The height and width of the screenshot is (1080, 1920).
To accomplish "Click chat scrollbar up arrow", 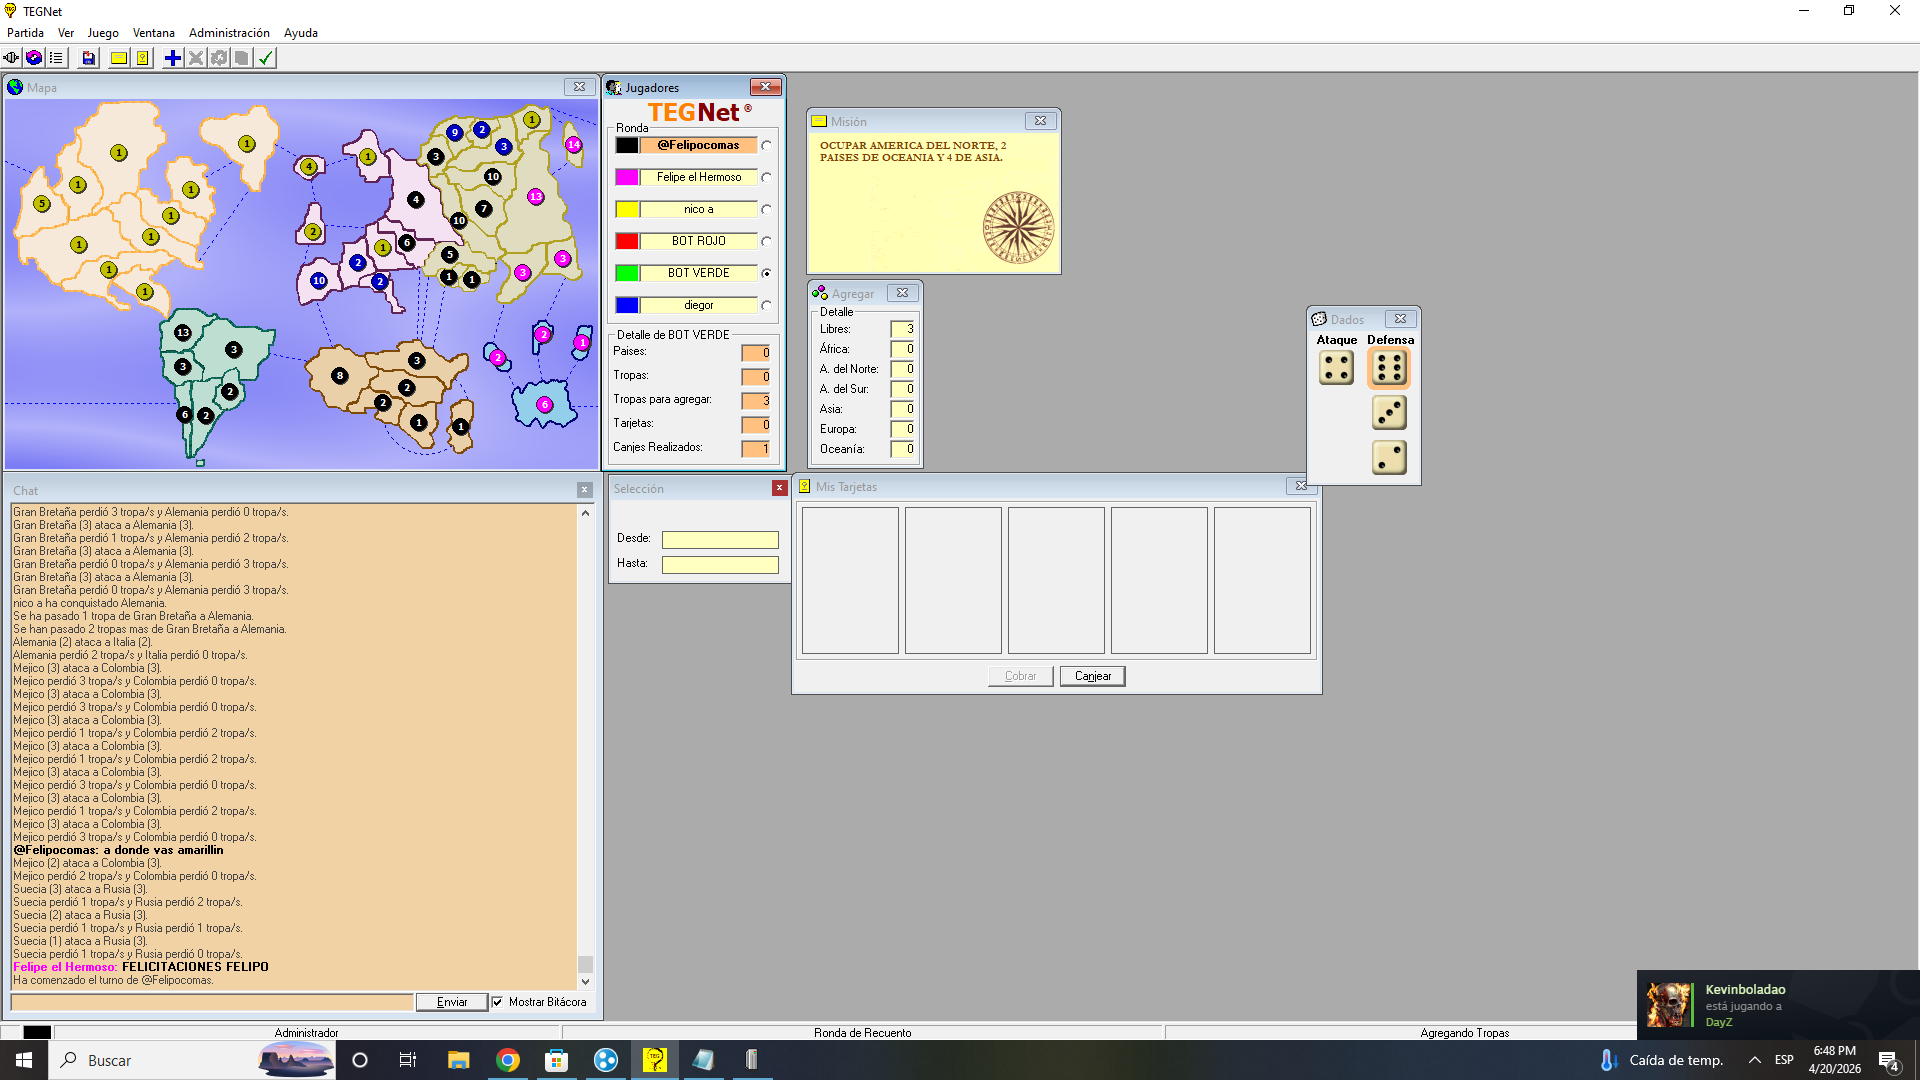I will [x=585, y=513].
